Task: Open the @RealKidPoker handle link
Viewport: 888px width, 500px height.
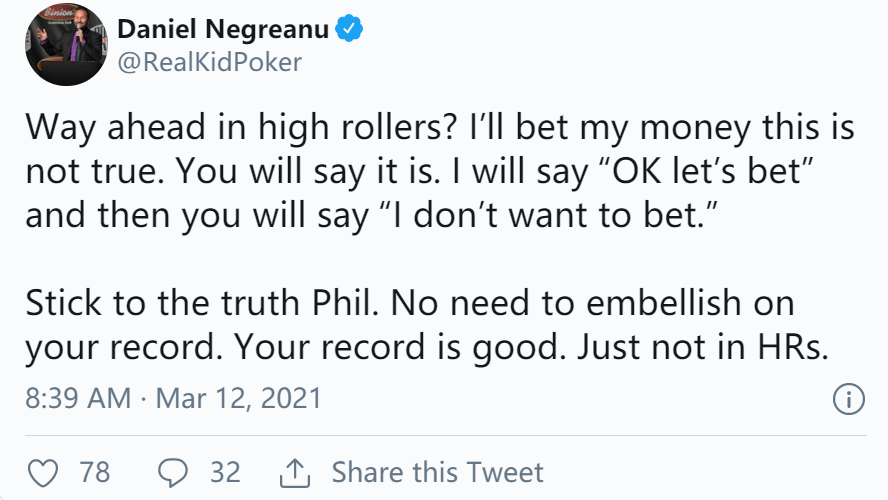Action: pos(210,62)
